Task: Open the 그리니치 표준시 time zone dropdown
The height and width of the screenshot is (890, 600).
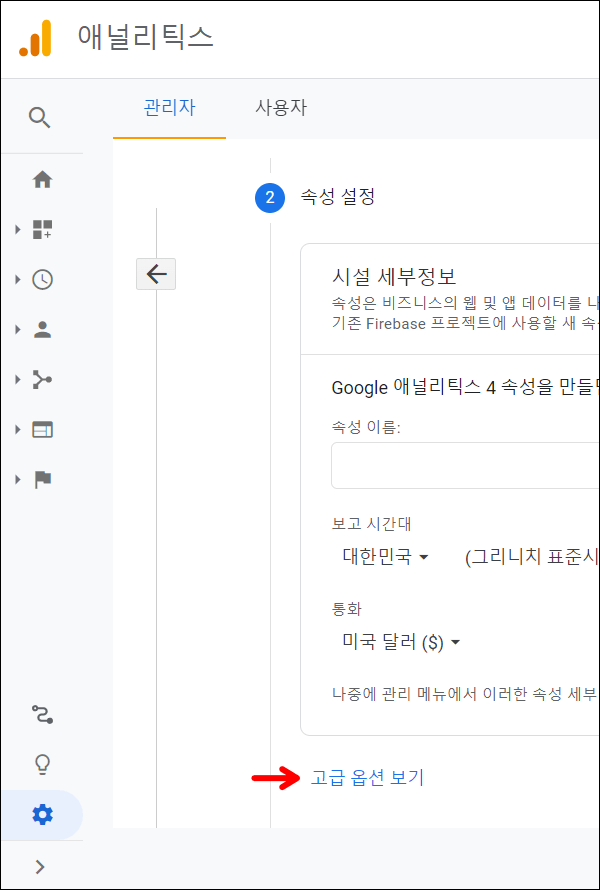Action: pos(531,557)
